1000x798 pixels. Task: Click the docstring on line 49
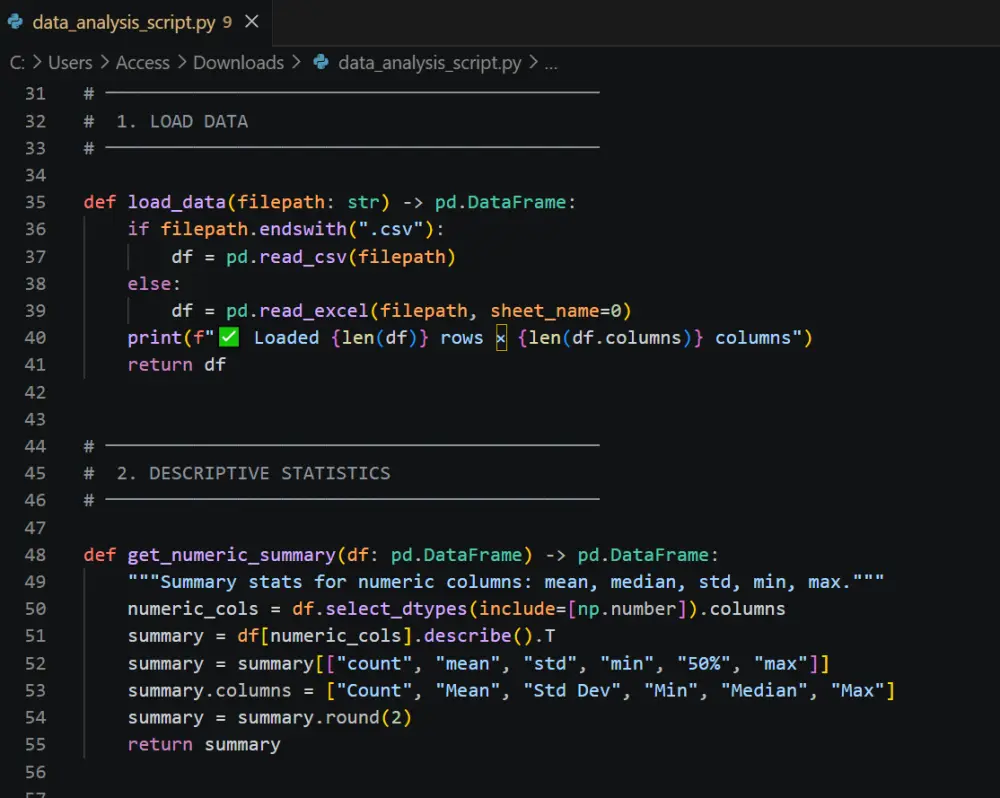click(506, 582)
